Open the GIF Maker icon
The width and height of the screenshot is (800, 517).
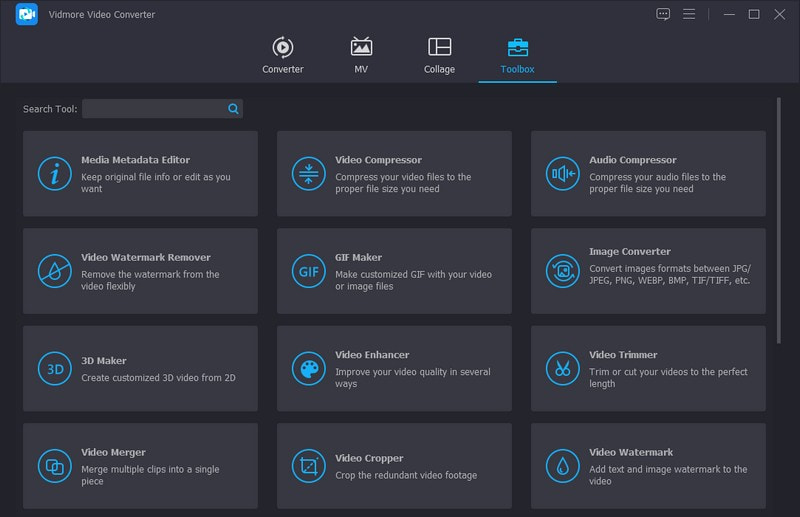tap(309, 271)
